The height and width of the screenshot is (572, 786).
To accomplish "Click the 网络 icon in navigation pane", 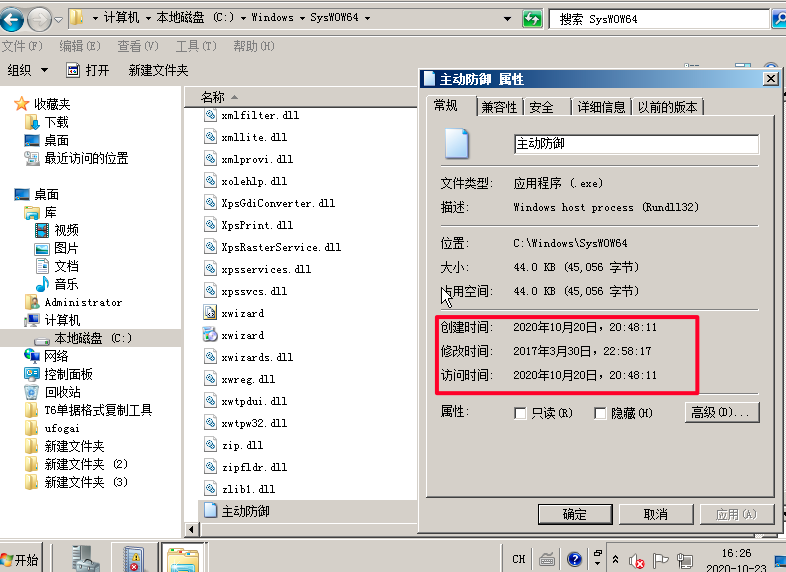I will click(x=32, y=356).
